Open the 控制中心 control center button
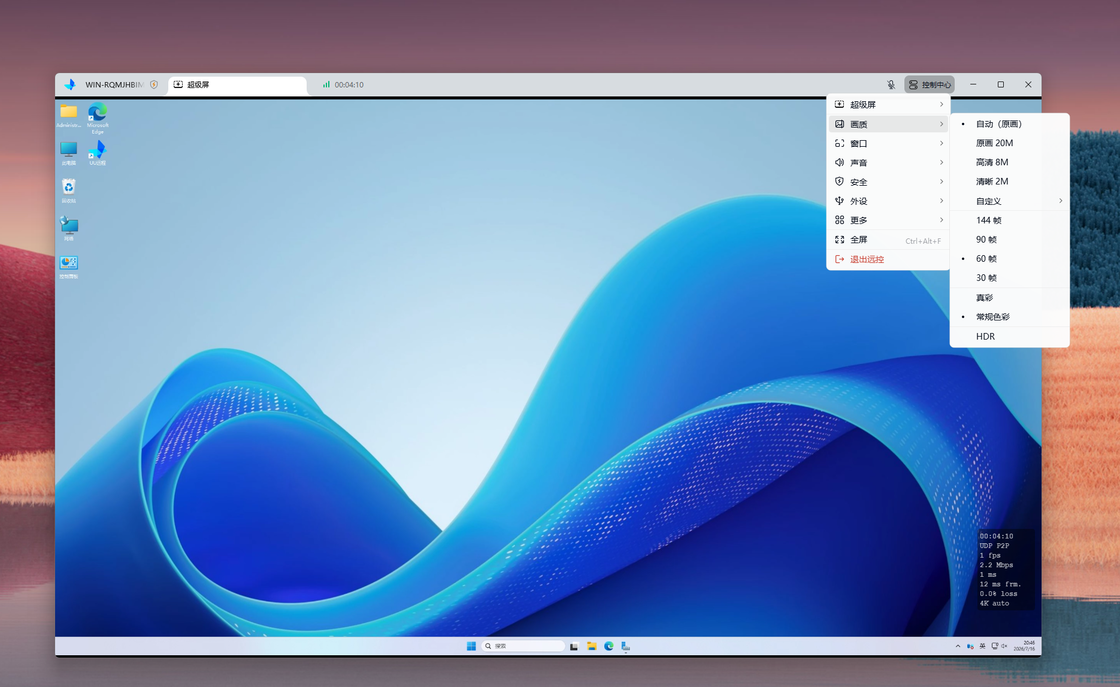 pos(929,84)
